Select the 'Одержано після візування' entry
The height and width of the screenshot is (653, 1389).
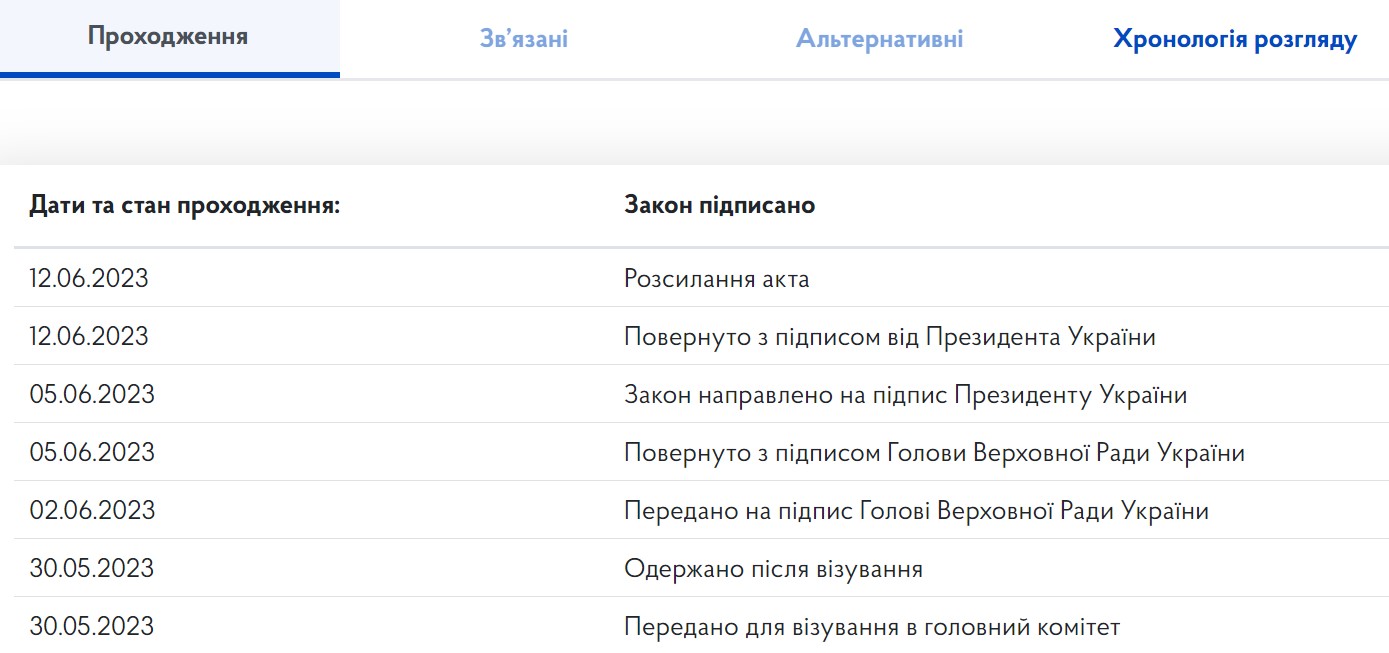point(773,569)
